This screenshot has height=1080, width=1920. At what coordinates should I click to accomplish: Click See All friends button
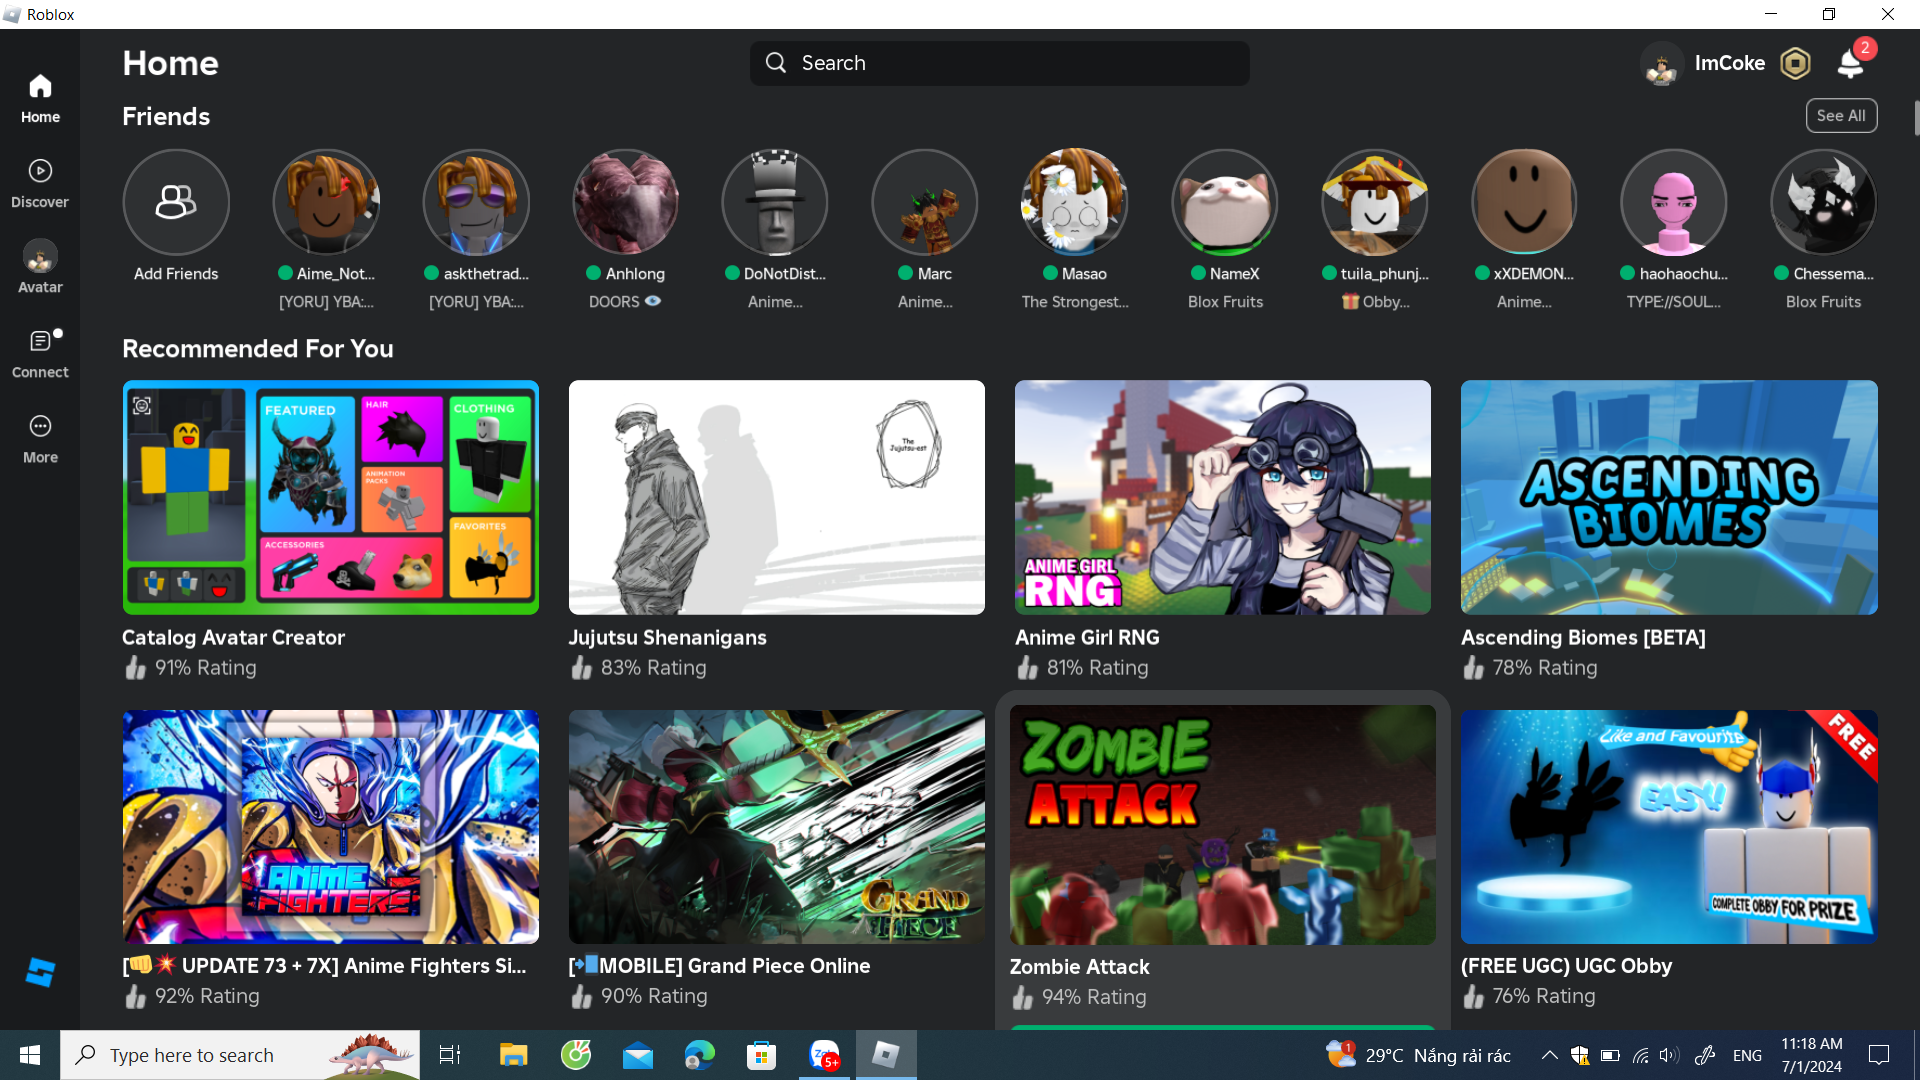coord(1841,116)
